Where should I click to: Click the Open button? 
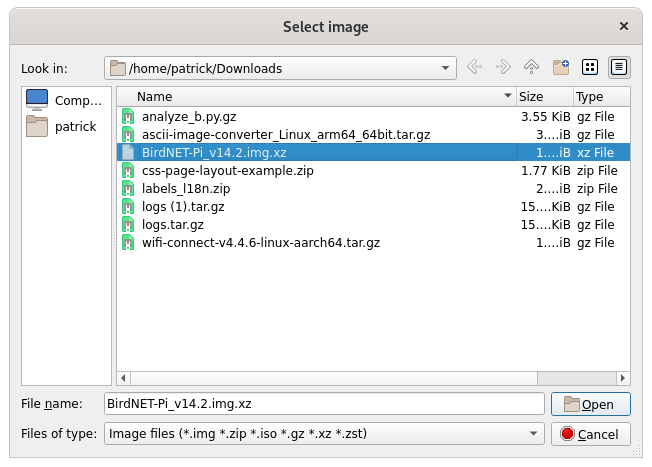[x=591, y=404]
